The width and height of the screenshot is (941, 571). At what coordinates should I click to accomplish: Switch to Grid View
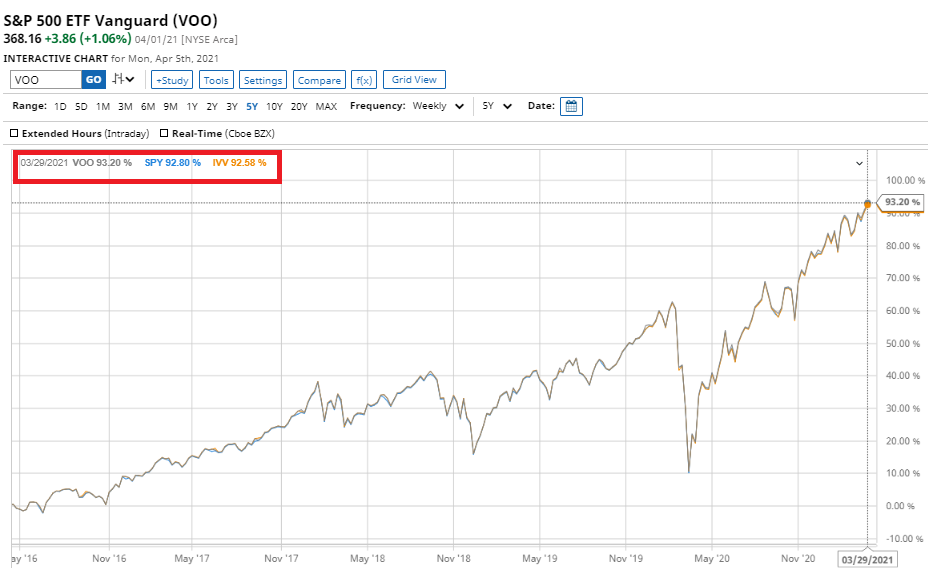[414, 79]
